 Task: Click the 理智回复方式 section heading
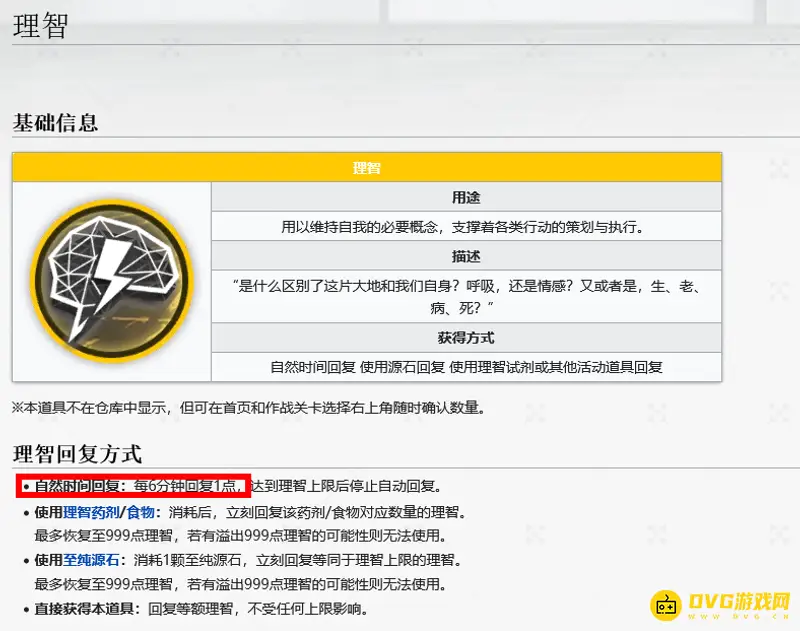77,453
